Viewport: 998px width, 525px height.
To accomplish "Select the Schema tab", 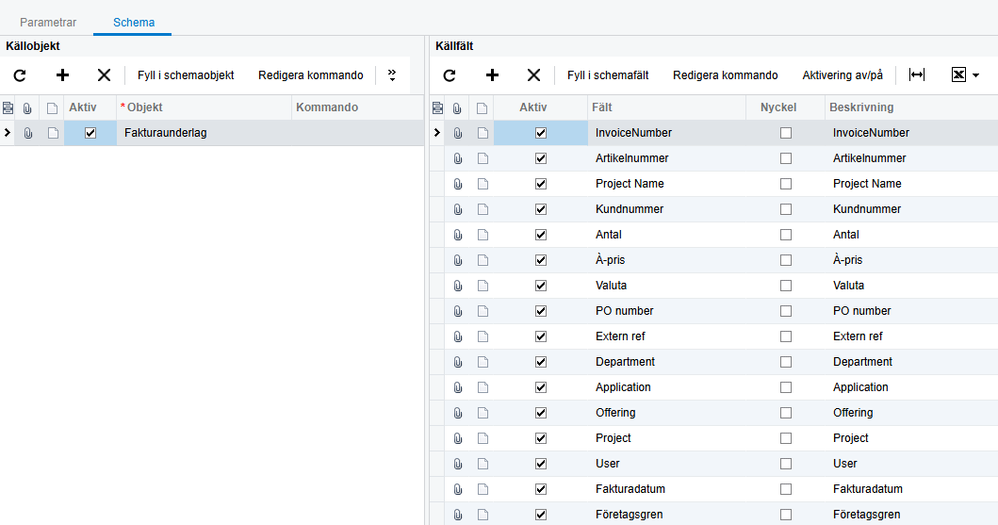I will (x=133, y=22).
